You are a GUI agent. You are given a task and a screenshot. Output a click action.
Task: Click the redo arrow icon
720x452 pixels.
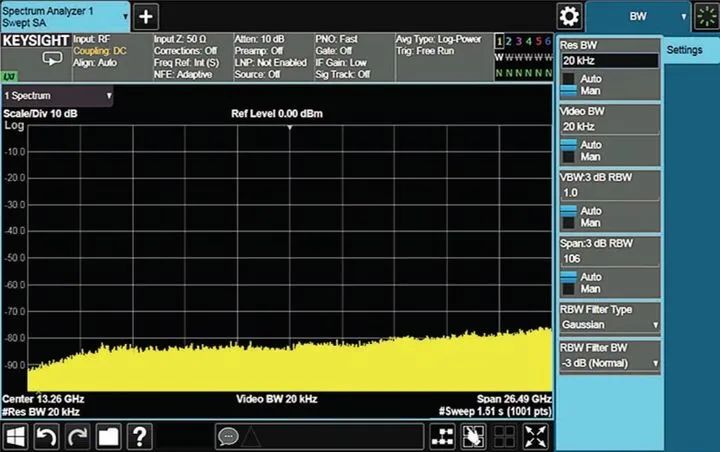coord(77,436)
